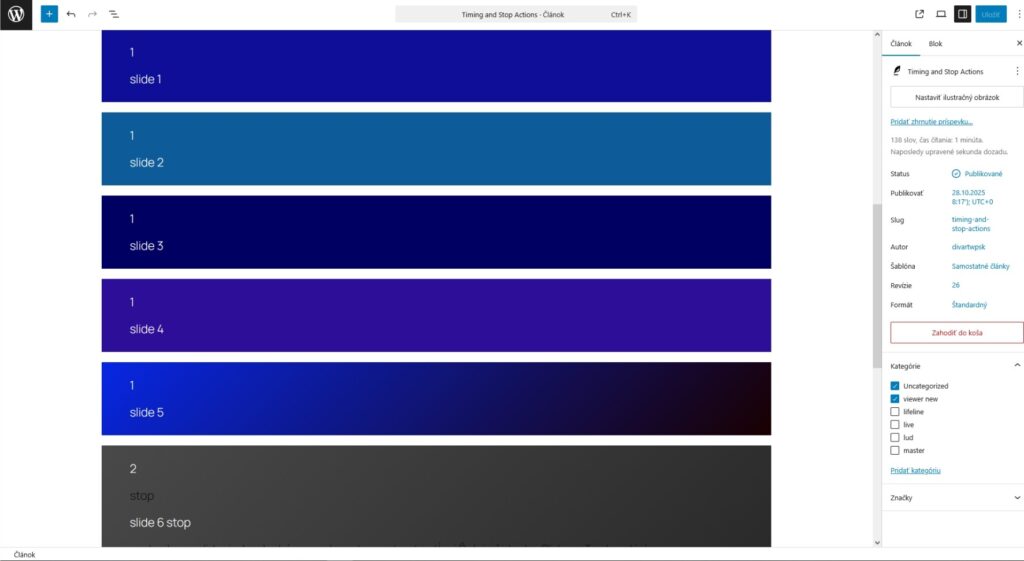Screen dimensions: 1024x561
Task: Click the view post external link icon
Action: (920, 15)
